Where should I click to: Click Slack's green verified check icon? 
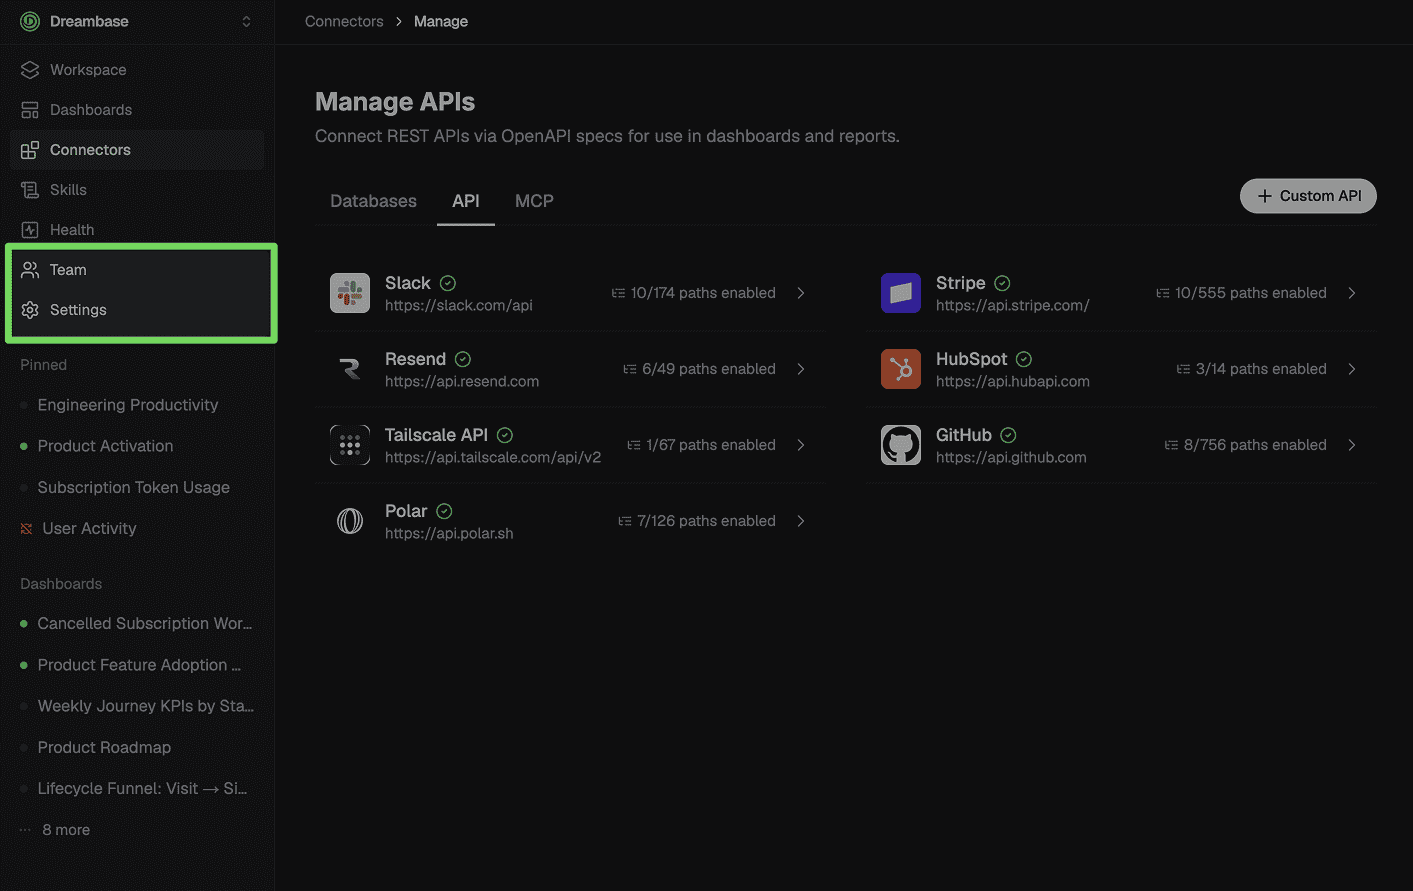click(448, 283)
